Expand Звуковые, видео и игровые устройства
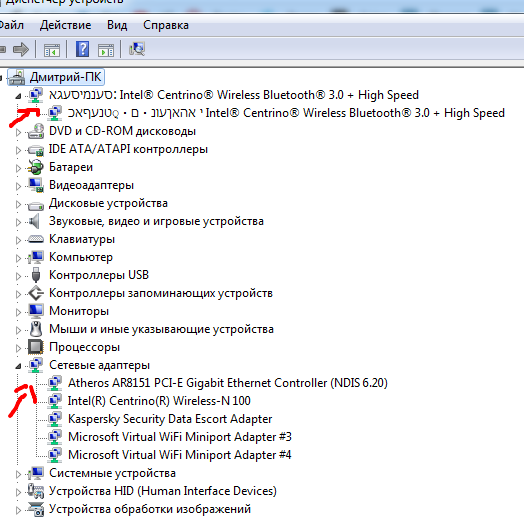This screenshot has width=524, height=528. [18, 222]
